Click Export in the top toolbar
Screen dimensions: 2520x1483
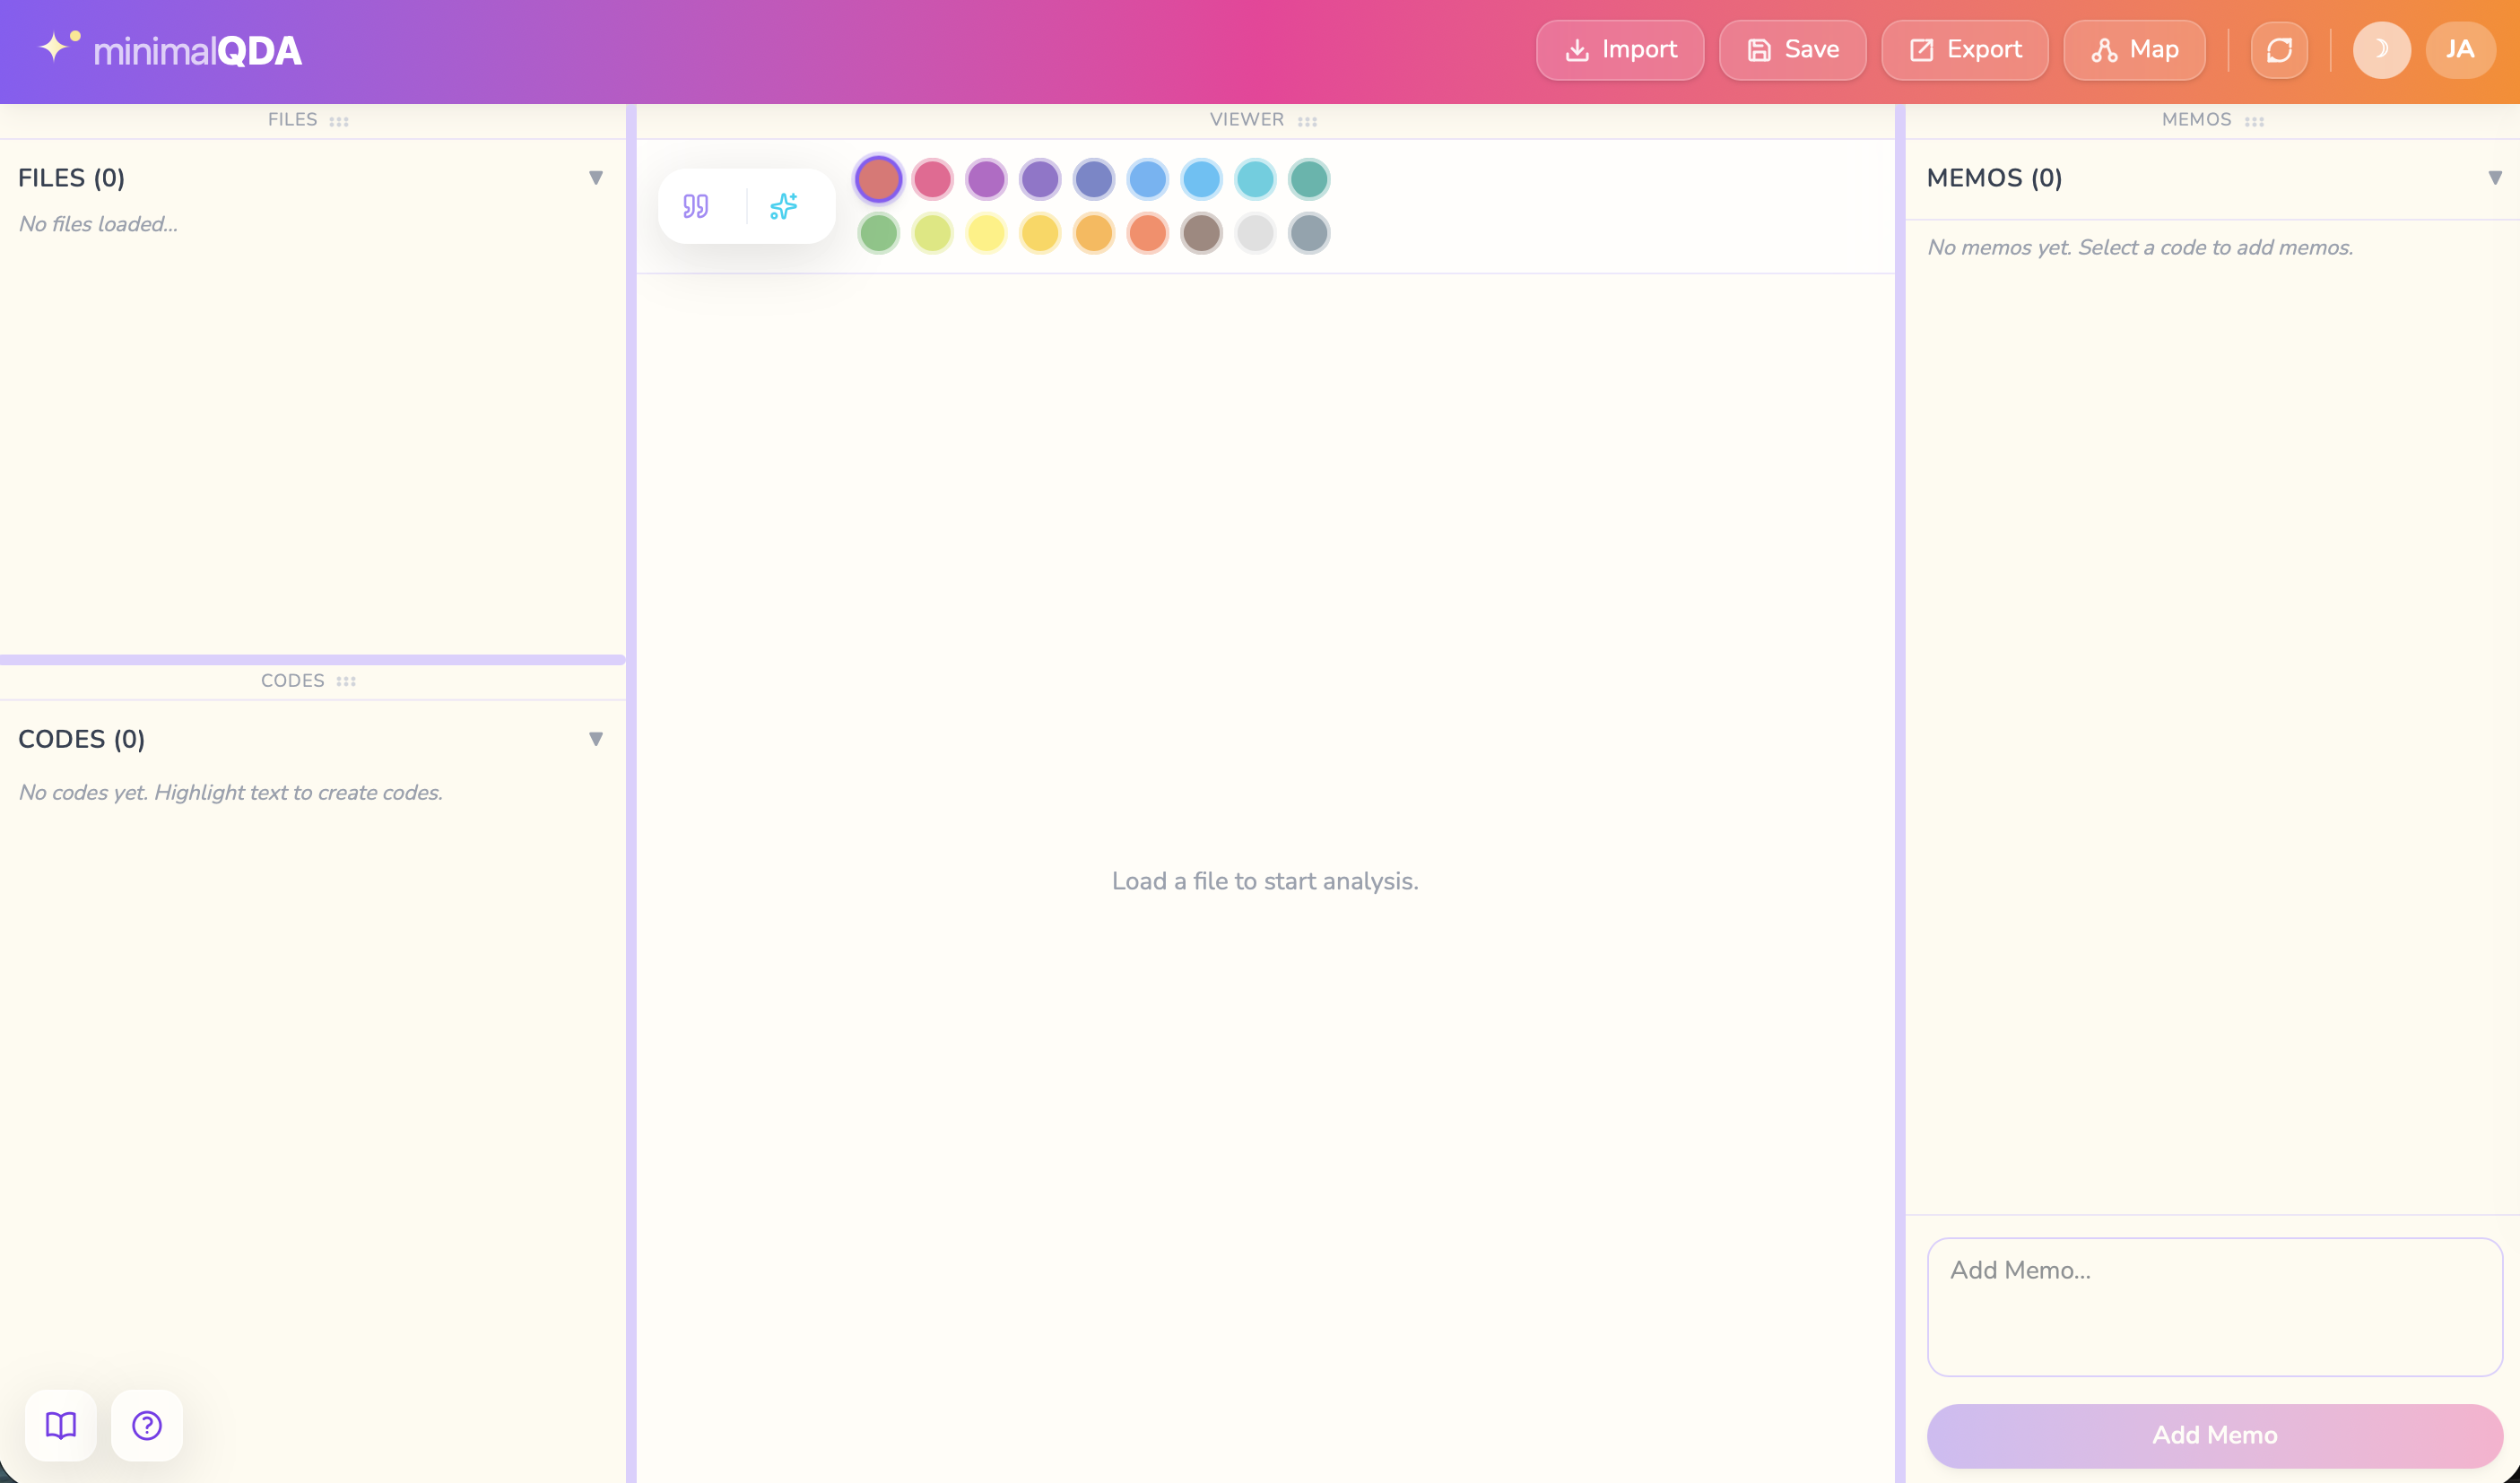click(x=1963, y=49)
